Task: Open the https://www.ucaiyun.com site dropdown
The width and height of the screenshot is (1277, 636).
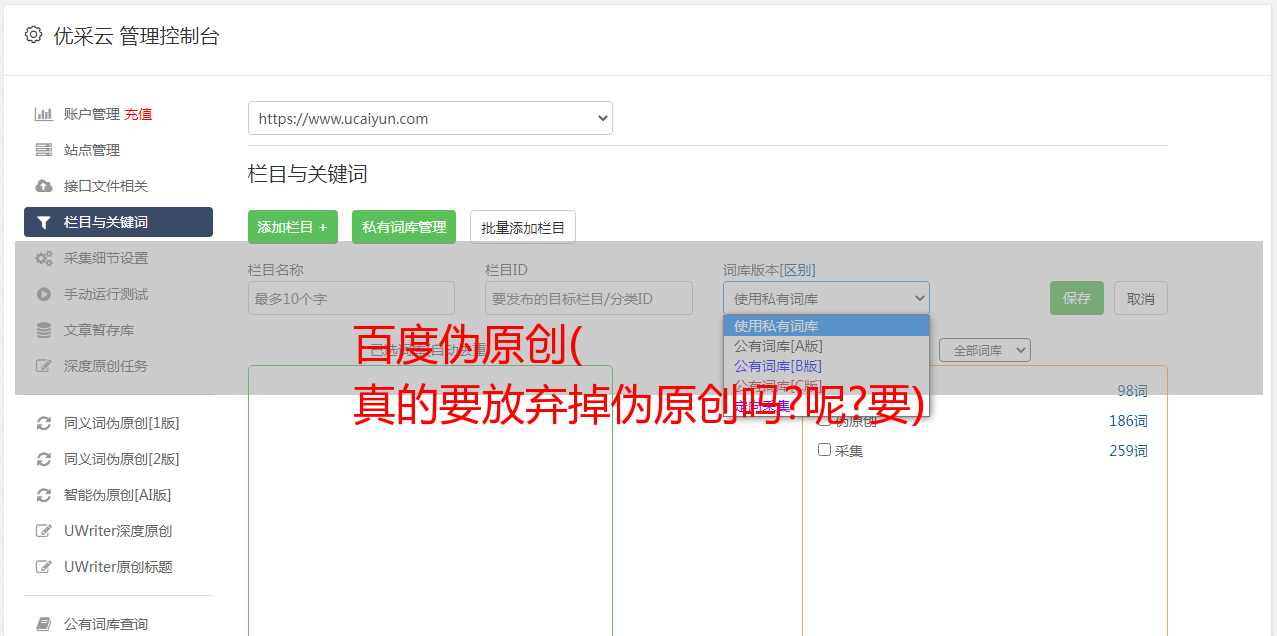Action: pos(430,118)
